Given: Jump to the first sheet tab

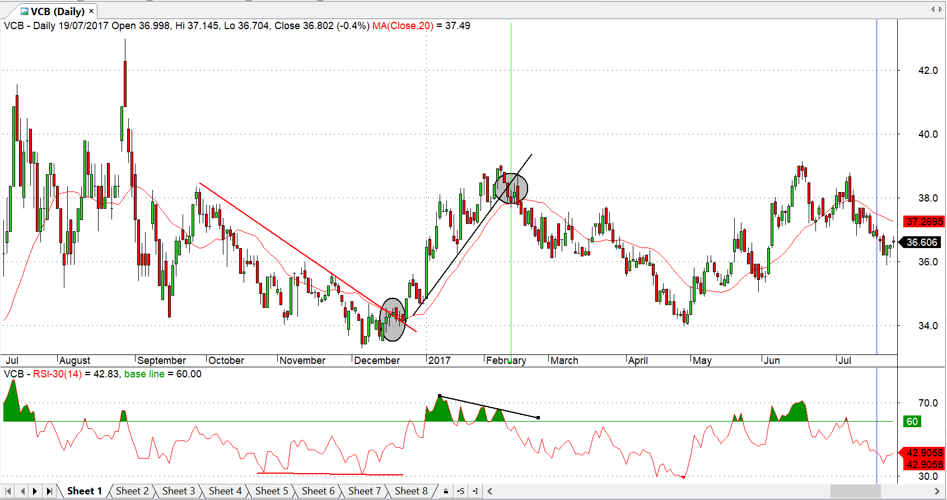Looking at the screenshot, I should coord(8,492).
